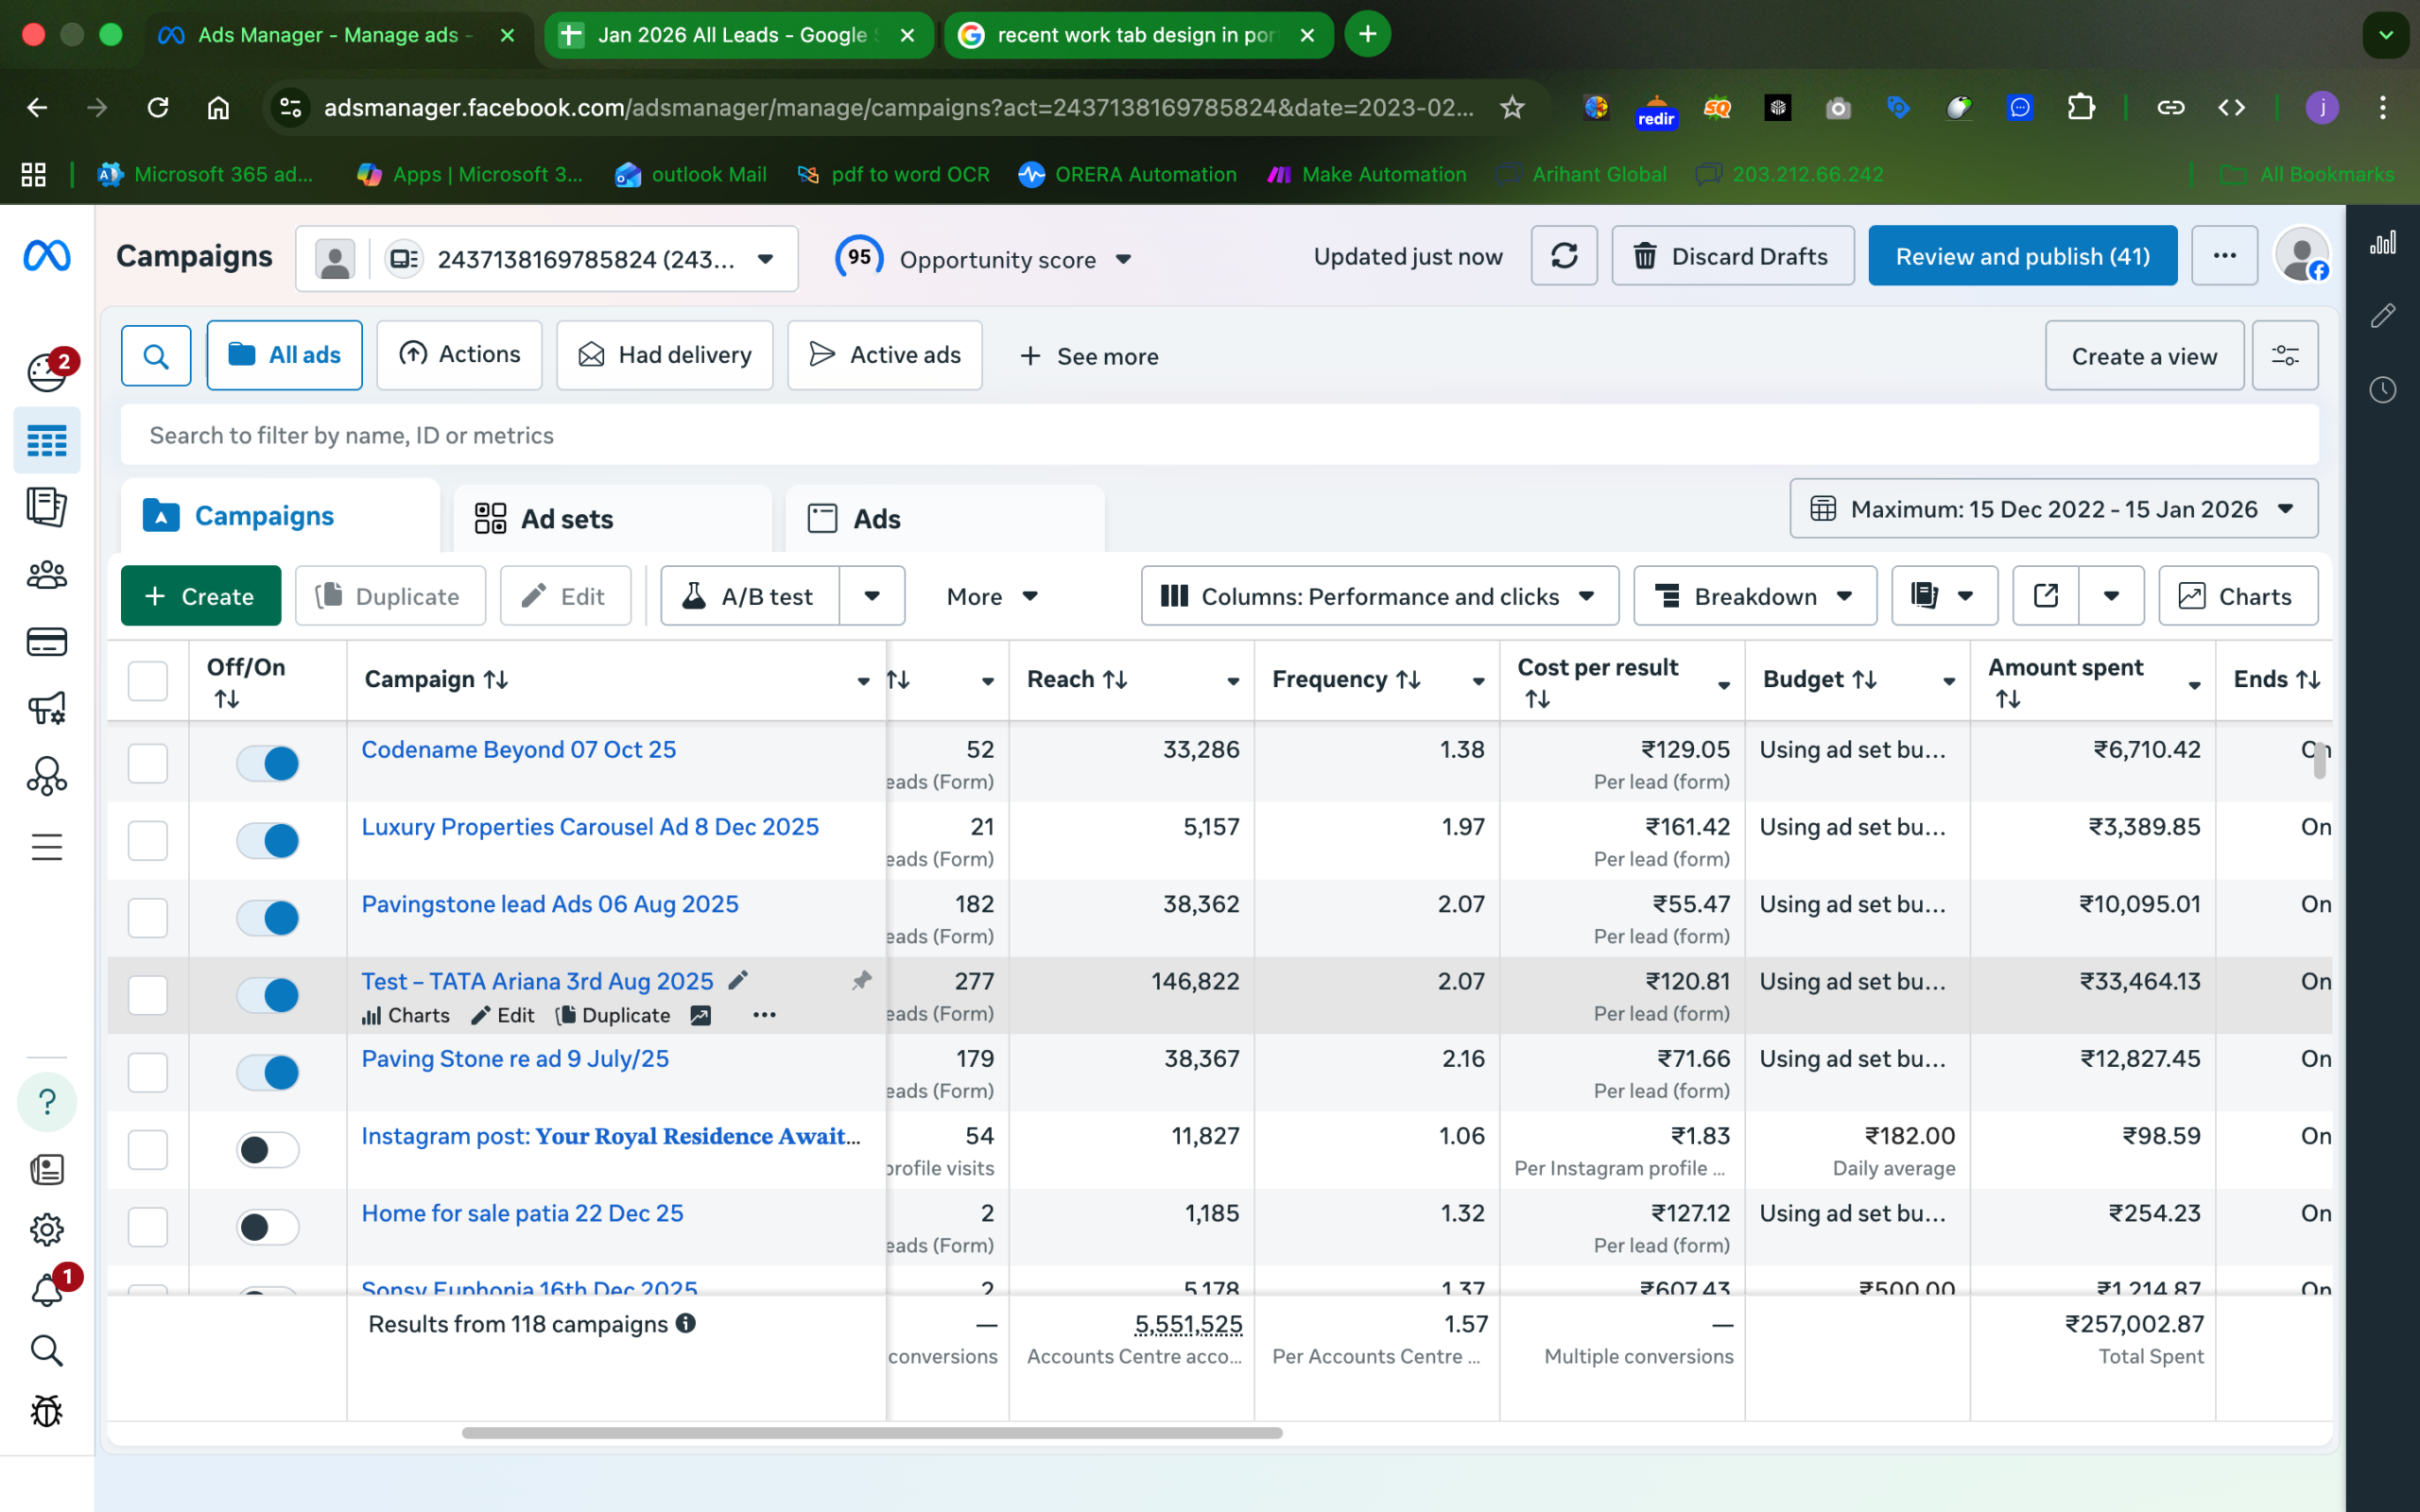The height and width of the screenshot is (1512, 2420).
Task: Open Luxury Properties Carousel Ad campaign link
Action: [x=590, y=827]
